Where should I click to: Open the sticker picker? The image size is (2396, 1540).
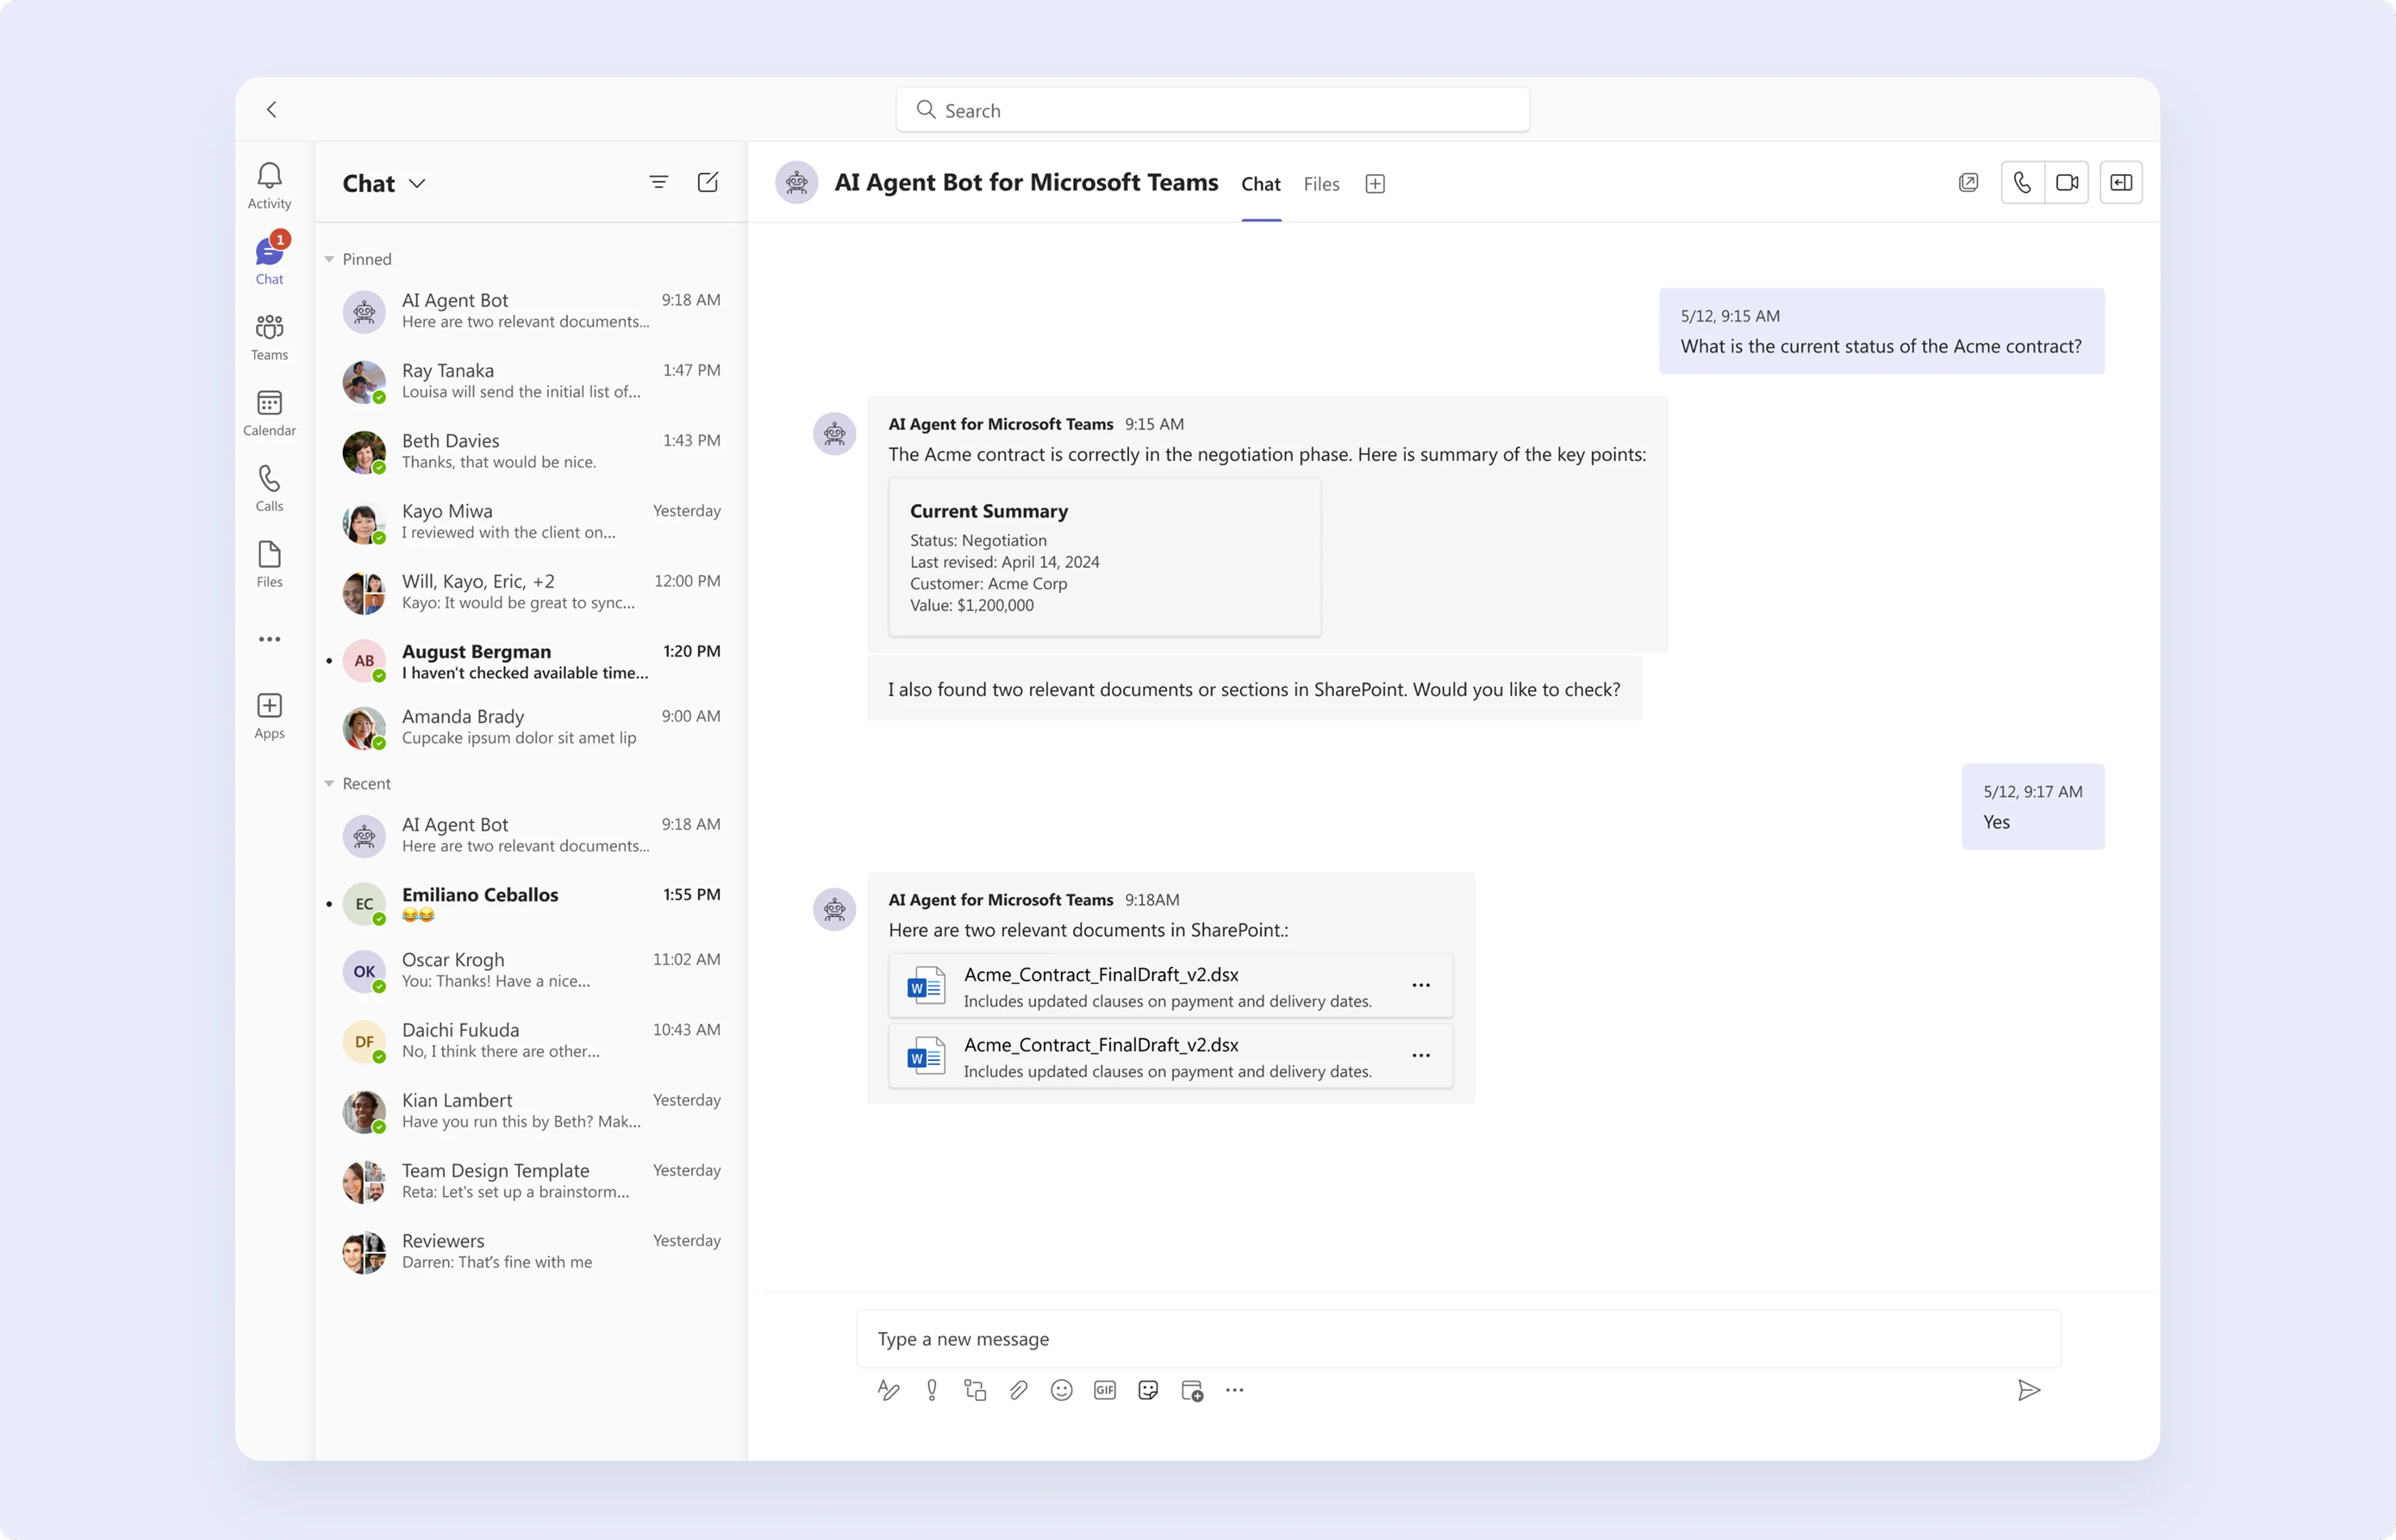1148,1390
